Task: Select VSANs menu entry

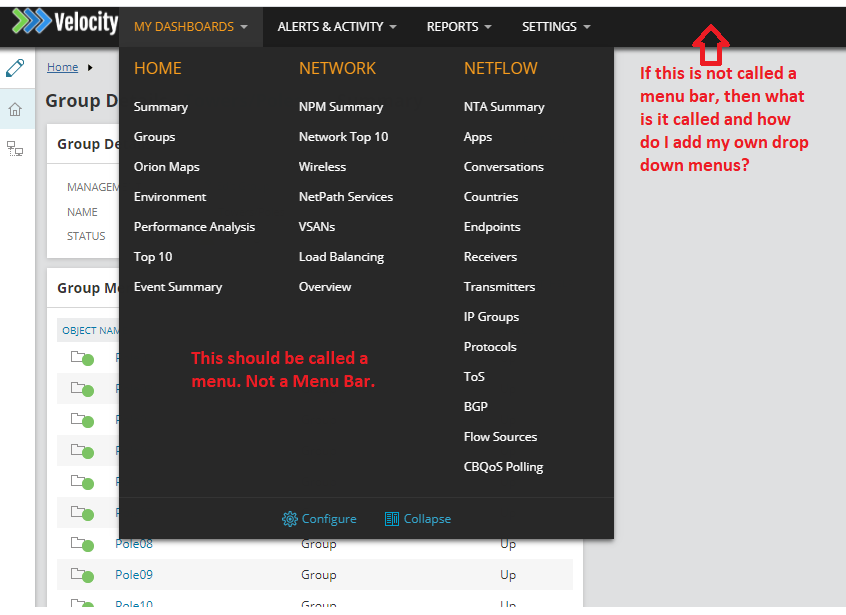Action: (x=317, y=227)
